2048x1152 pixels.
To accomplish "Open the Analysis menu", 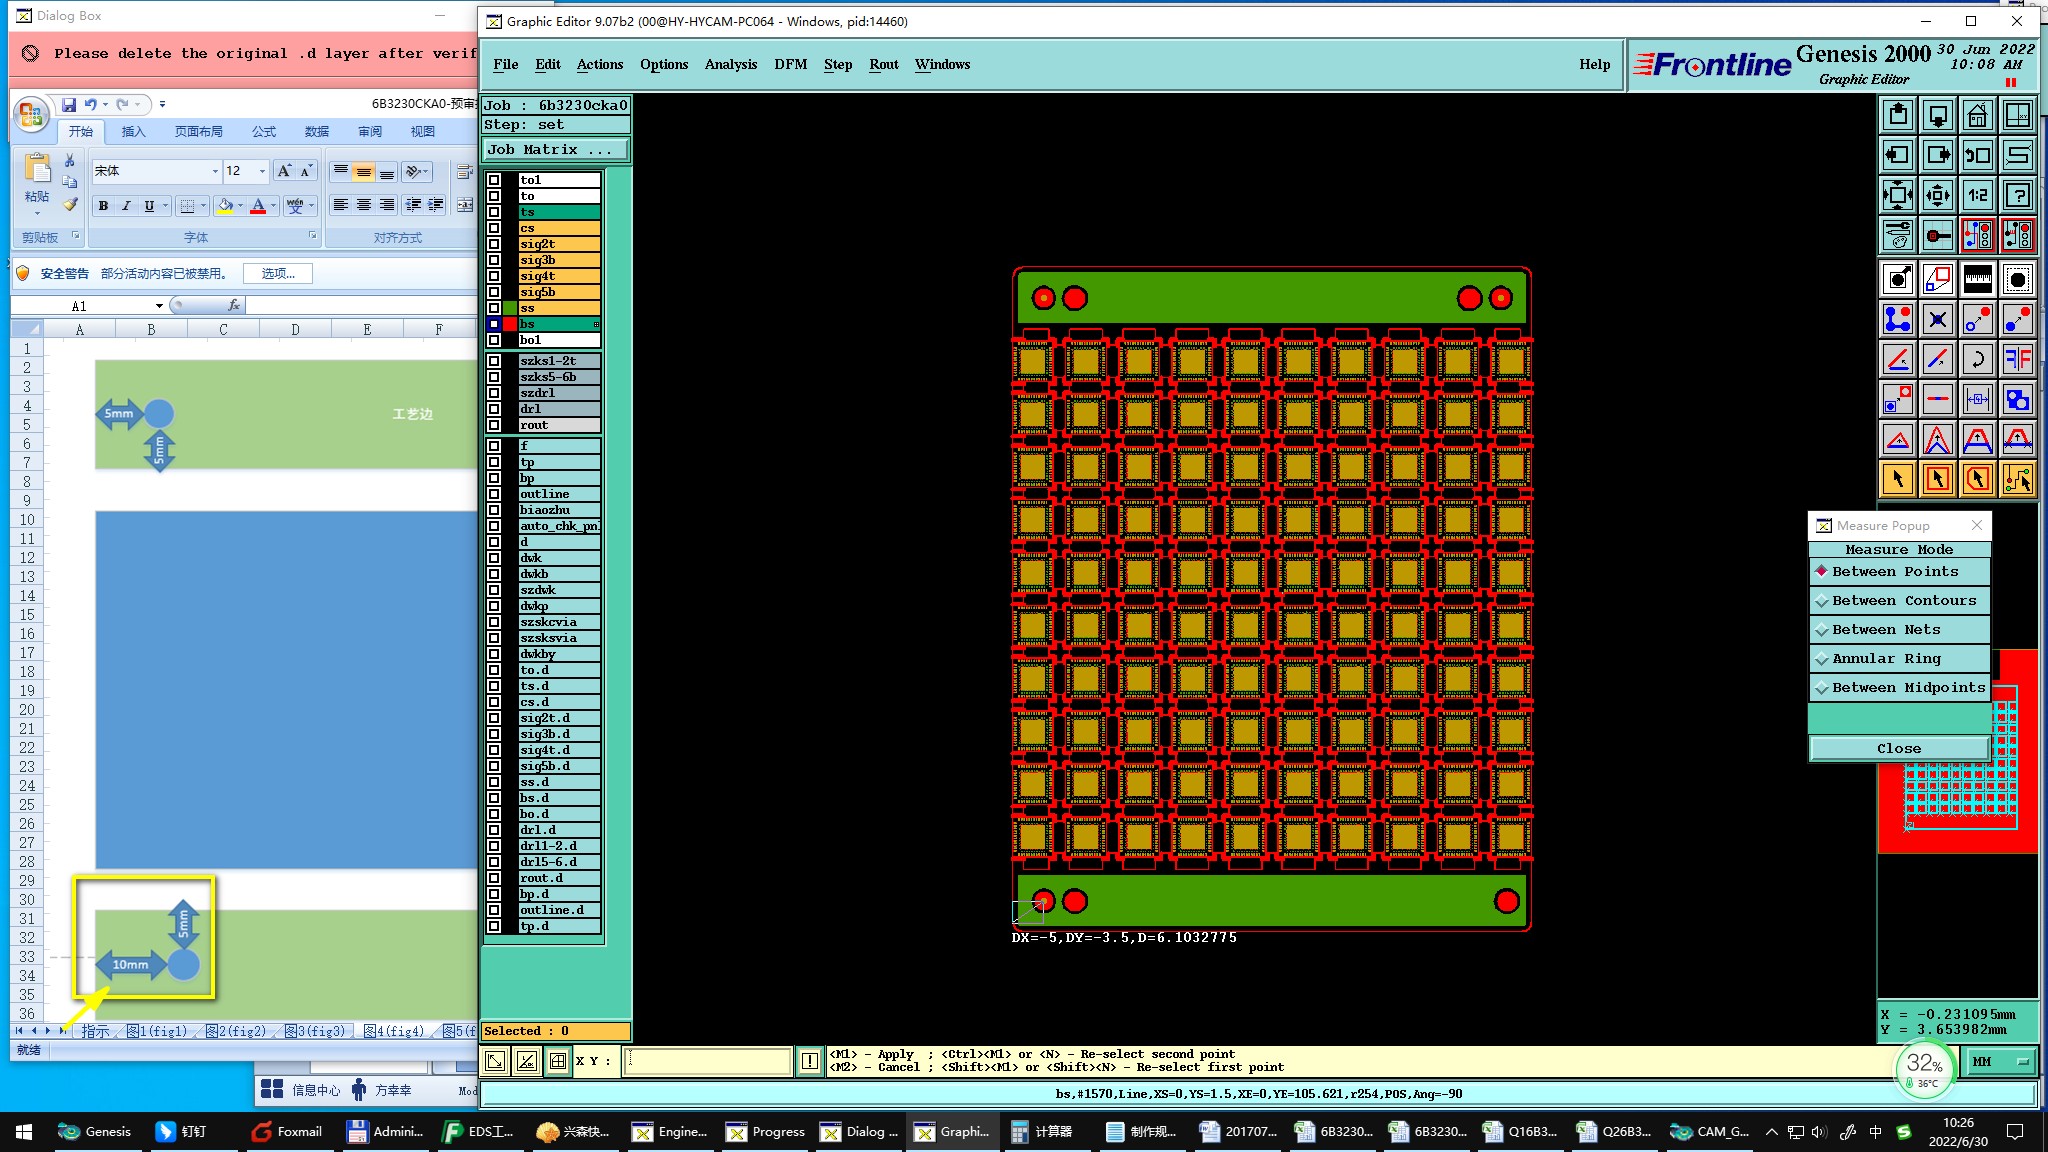I will click(730, 64).
